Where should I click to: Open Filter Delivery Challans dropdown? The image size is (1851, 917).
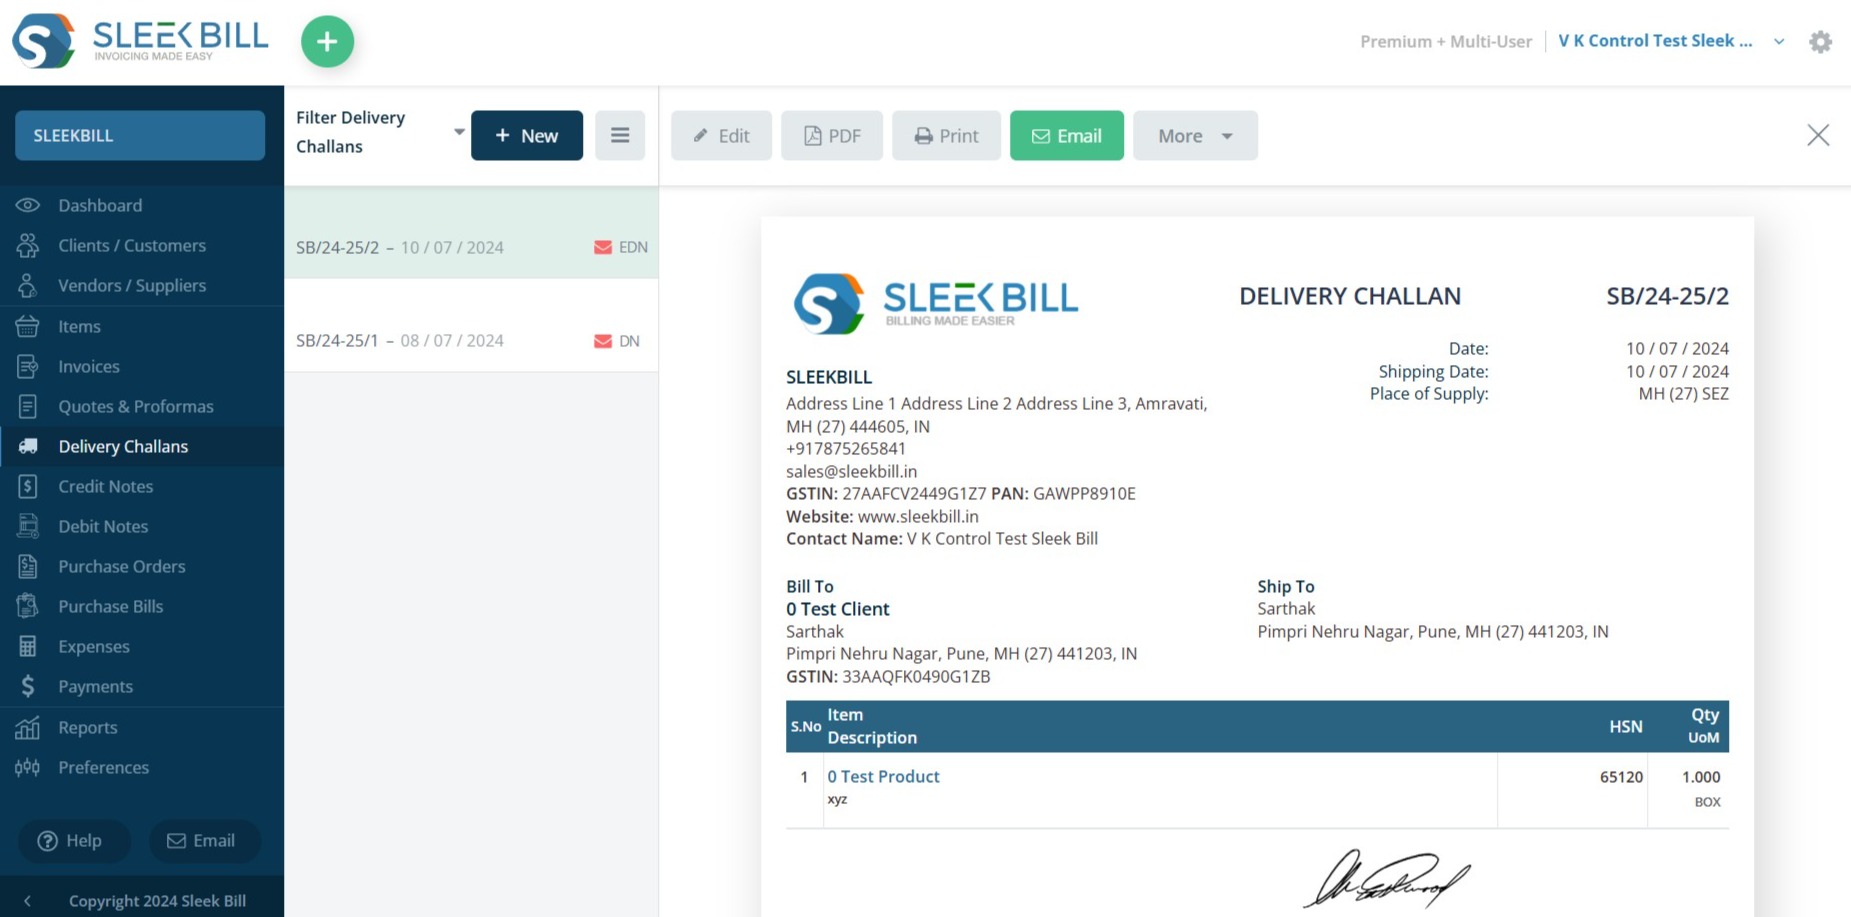[x=380, y=132]
